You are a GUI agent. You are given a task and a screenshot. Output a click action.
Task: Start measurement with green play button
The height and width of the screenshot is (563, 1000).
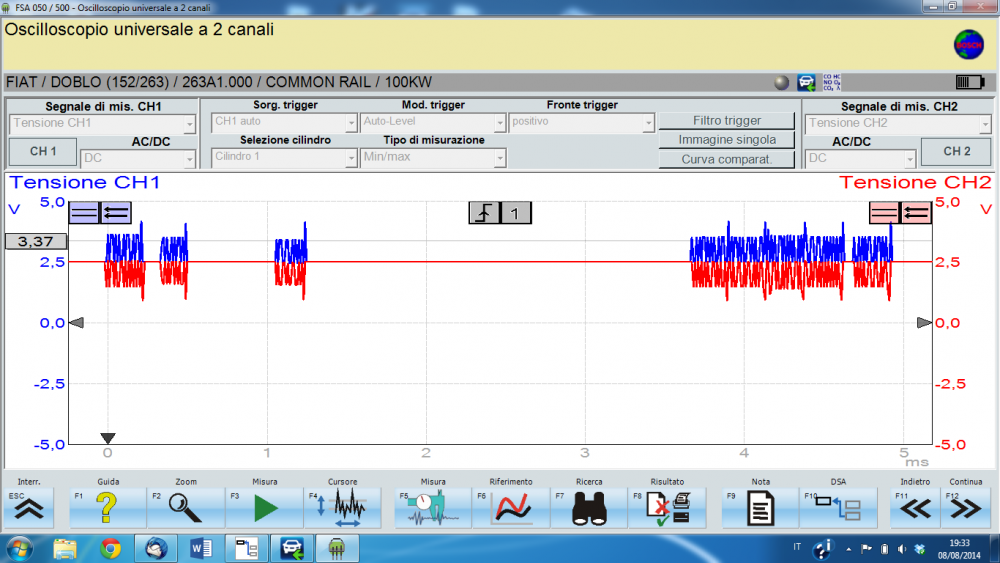point(264,508)
